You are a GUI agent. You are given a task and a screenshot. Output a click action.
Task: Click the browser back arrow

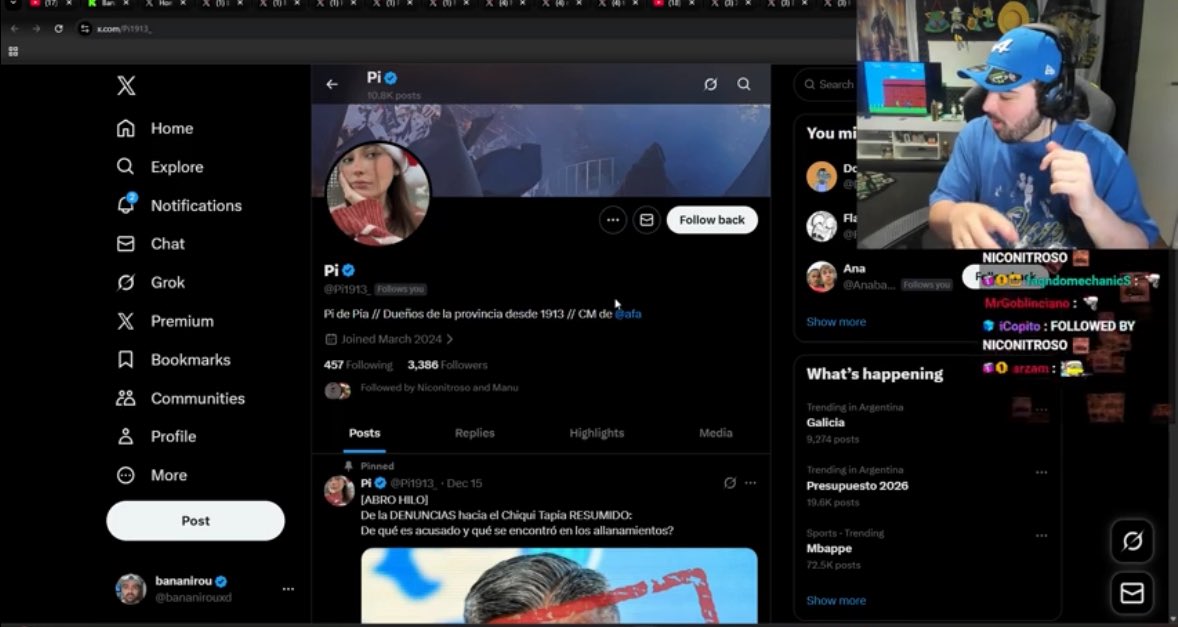(14, 29)
